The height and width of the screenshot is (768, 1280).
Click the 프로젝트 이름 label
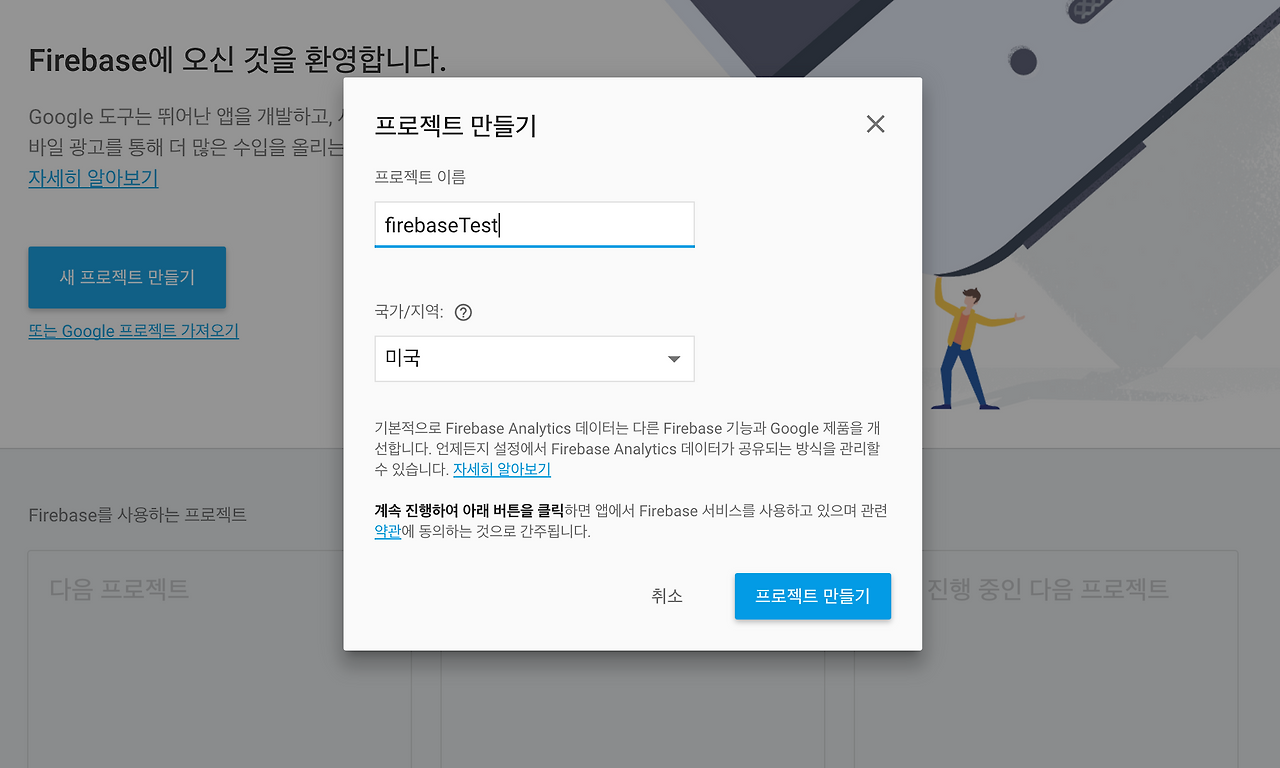click(x=420, y=177)
